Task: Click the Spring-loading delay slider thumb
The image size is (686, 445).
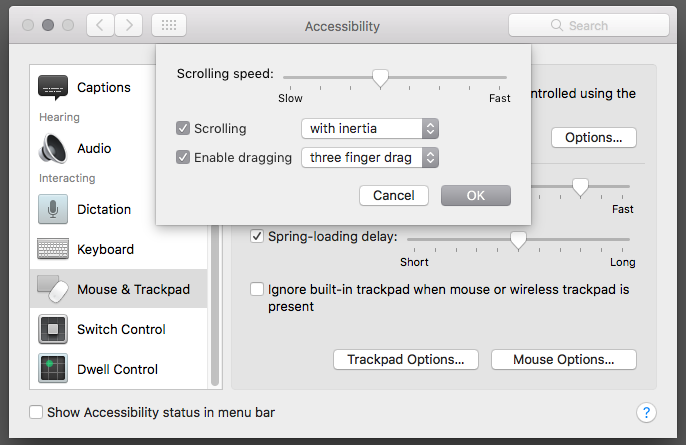Action: [518, 240]
